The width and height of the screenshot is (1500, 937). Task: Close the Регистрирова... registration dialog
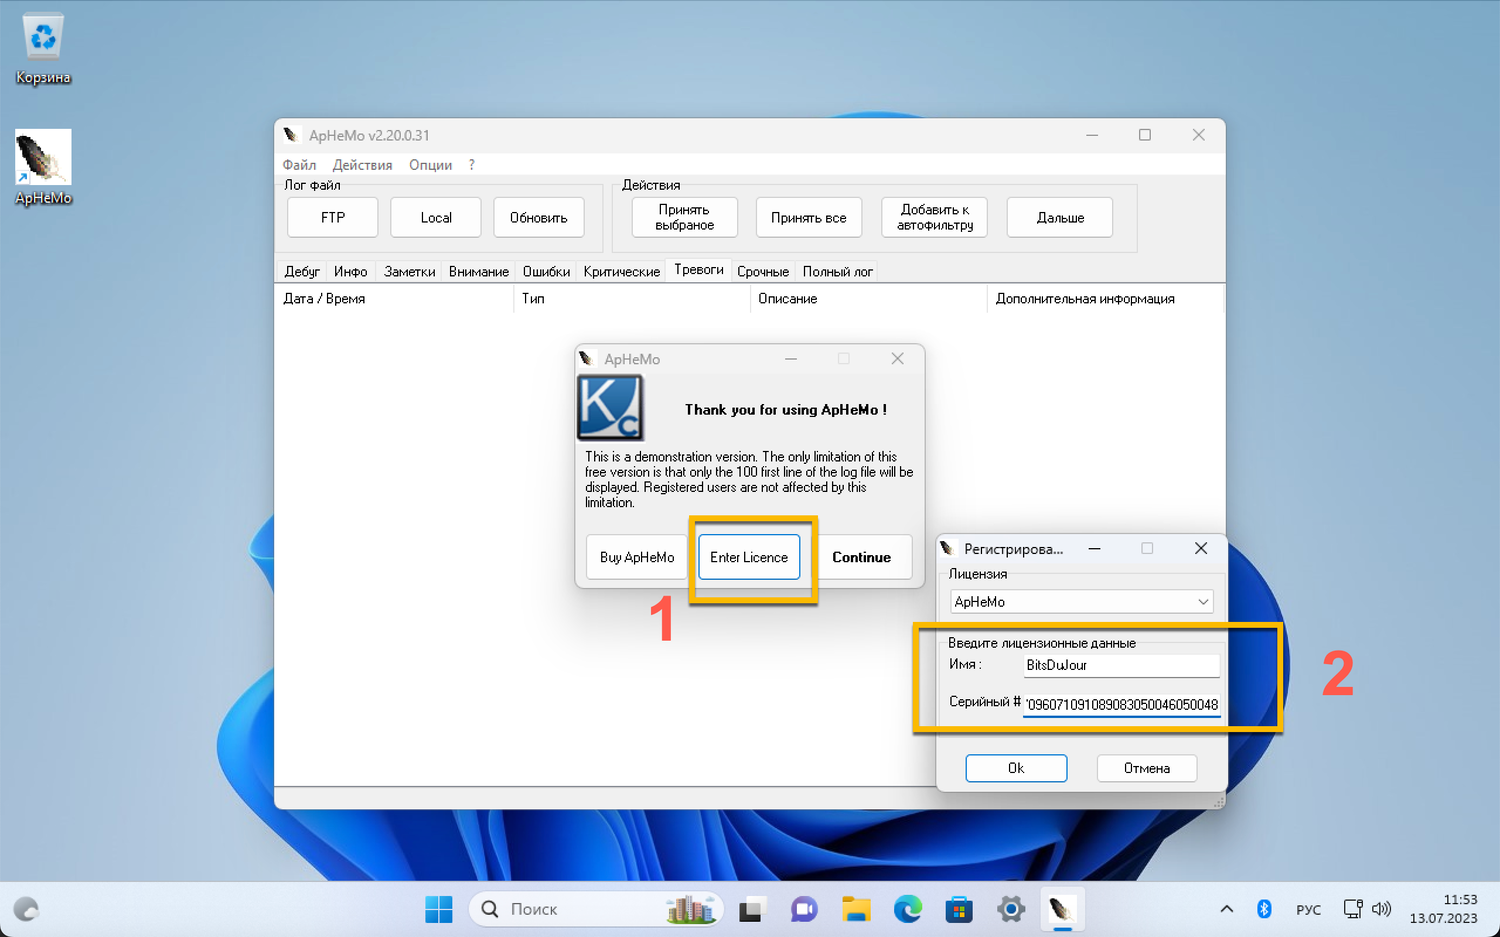(1201, 548)
